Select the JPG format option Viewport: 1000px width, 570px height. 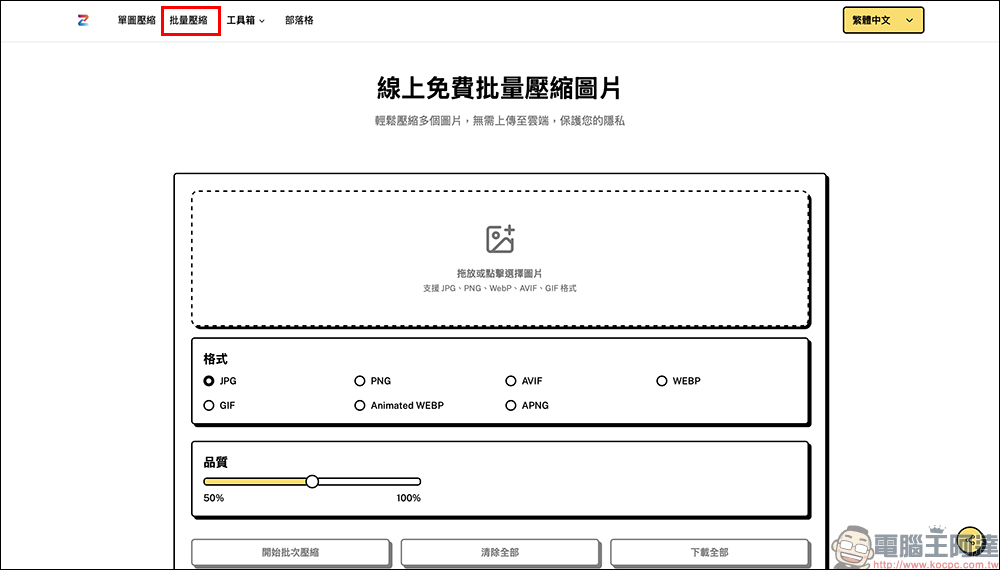click(x=220, y=381)
